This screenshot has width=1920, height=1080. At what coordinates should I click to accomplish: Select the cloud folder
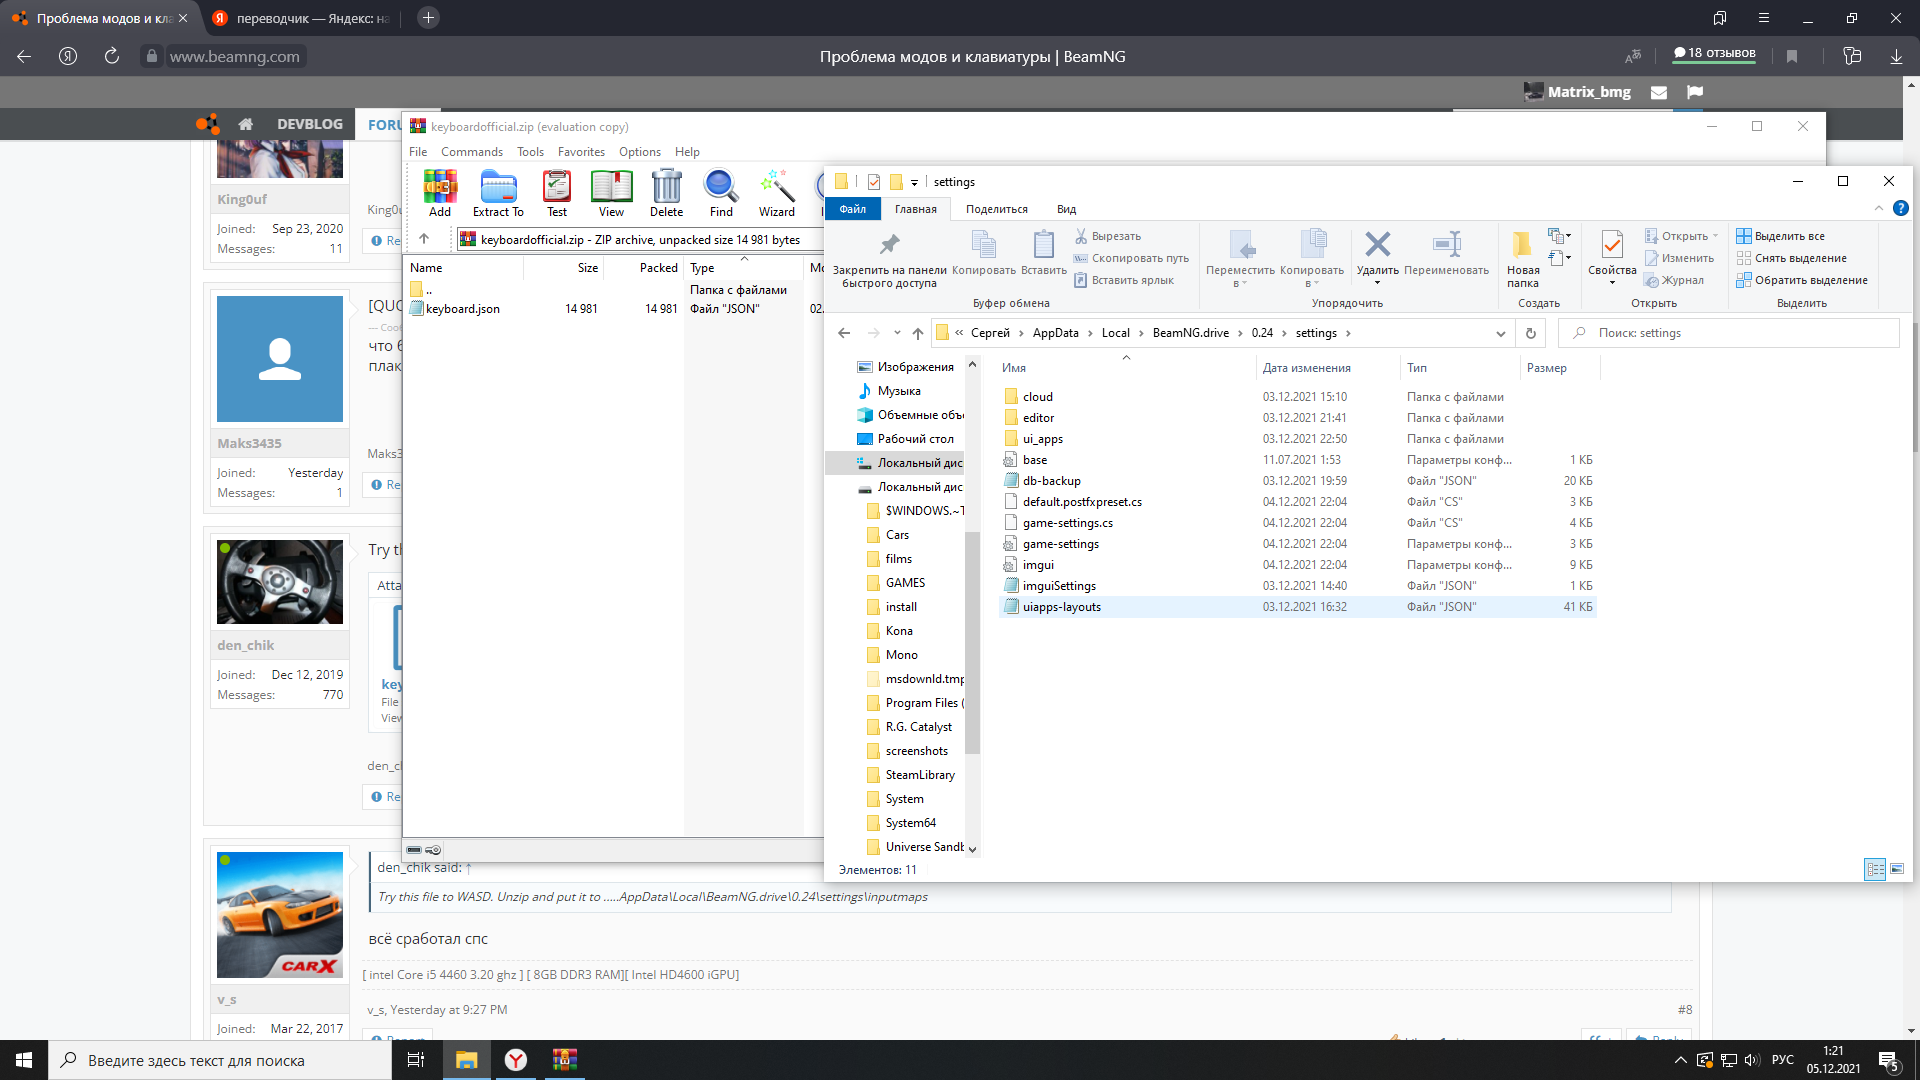coord(1298,397)
